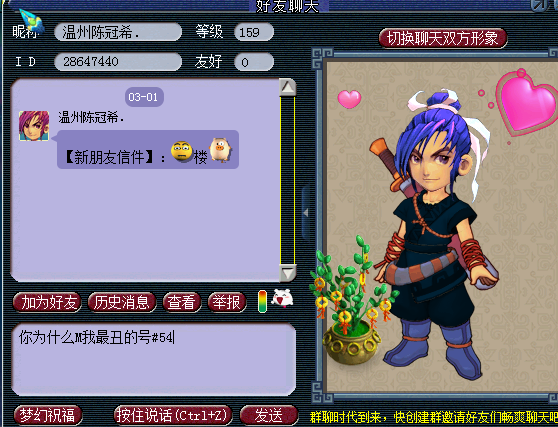This screenshot has height=427, width=558.
Task: Click the 查看 view button
Action: pos(182,302)
